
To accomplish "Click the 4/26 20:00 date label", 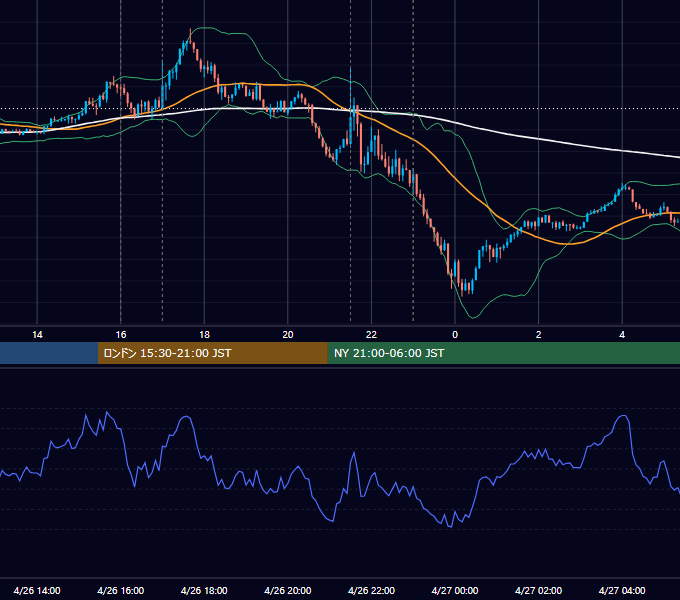I will pyautogui.click(x=288, y=590).
